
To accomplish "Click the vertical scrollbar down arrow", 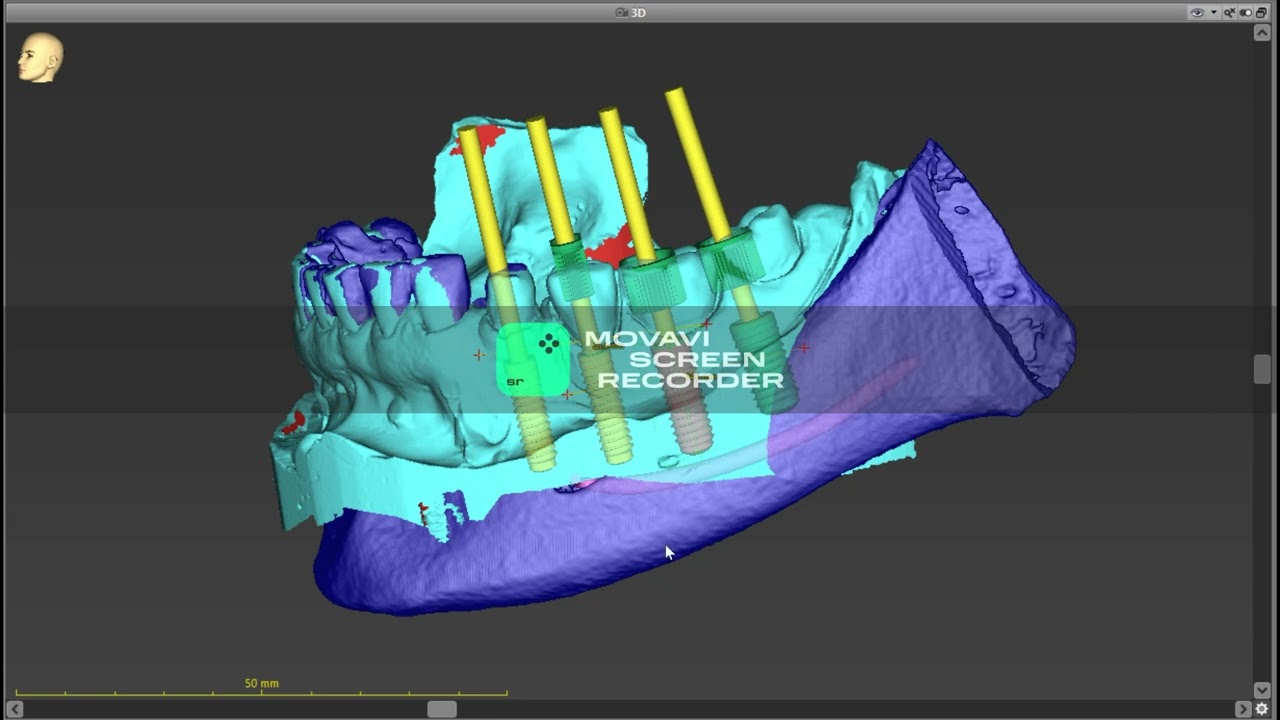I will coord(1262,690).
